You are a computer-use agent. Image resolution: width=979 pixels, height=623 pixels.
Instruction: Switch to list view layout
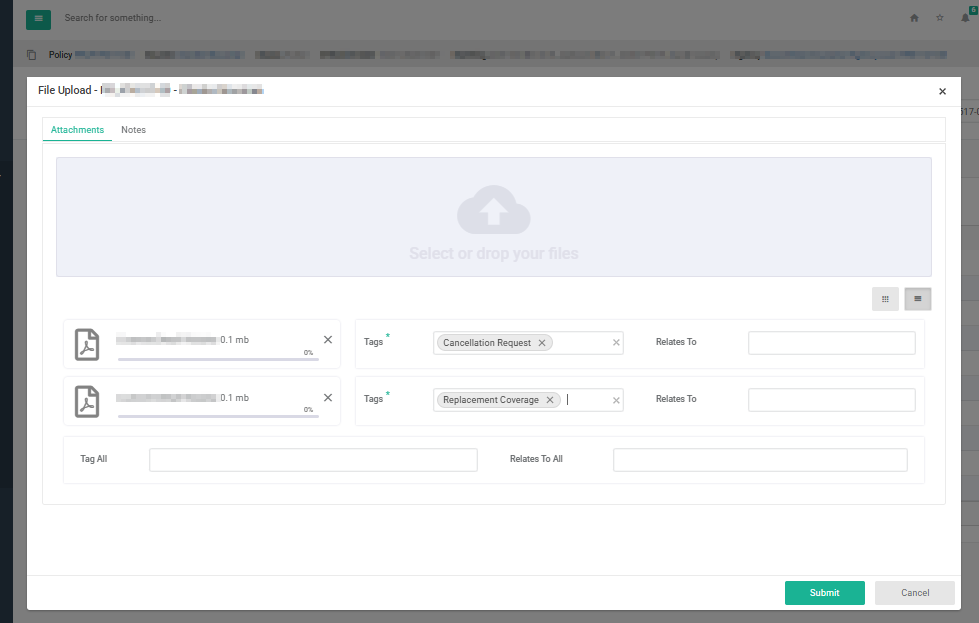point(918,299)
